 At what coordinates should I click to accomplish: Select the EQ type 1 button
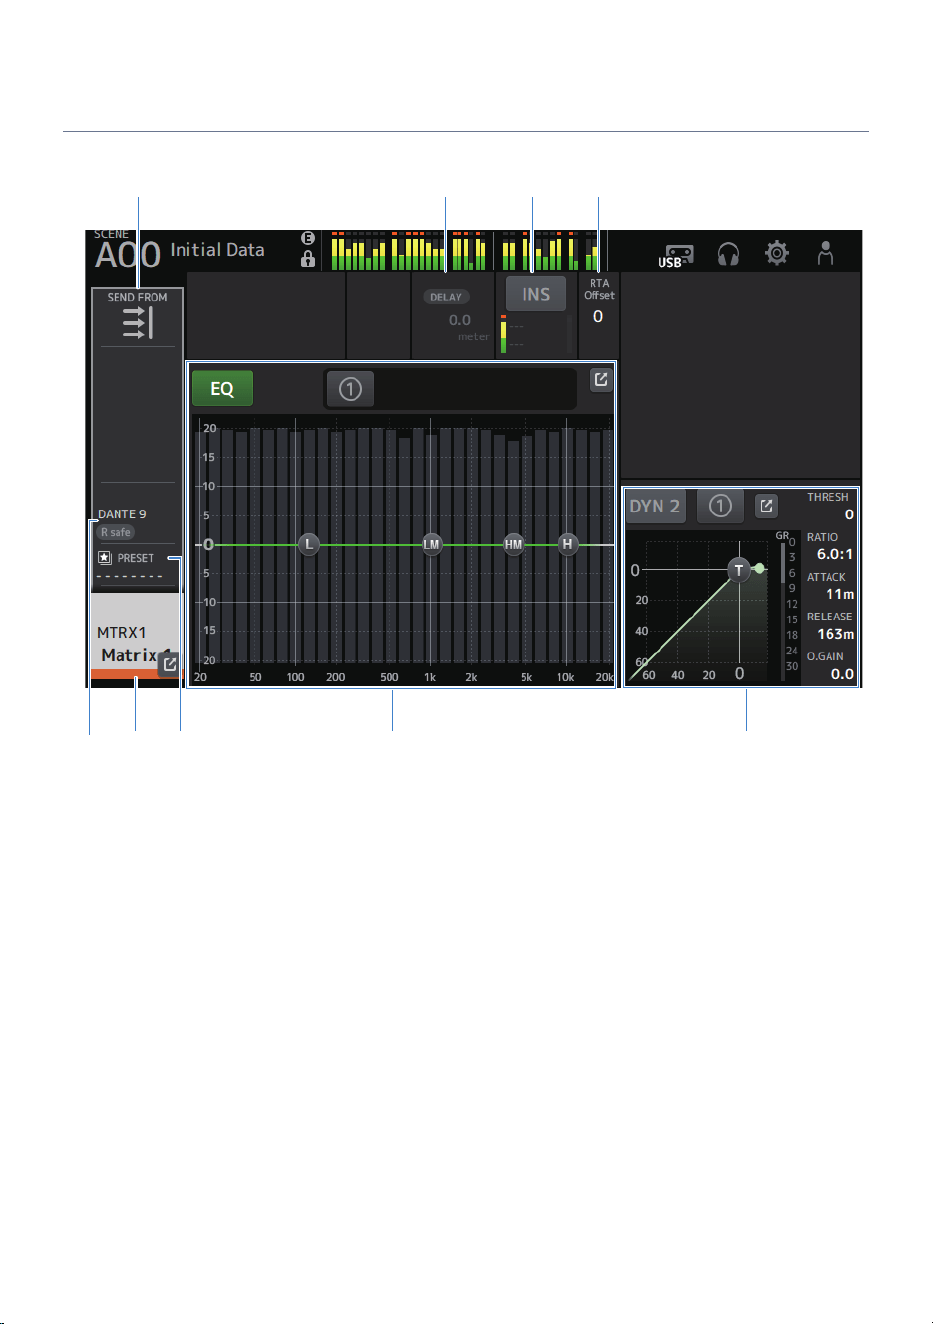(350, 389)
